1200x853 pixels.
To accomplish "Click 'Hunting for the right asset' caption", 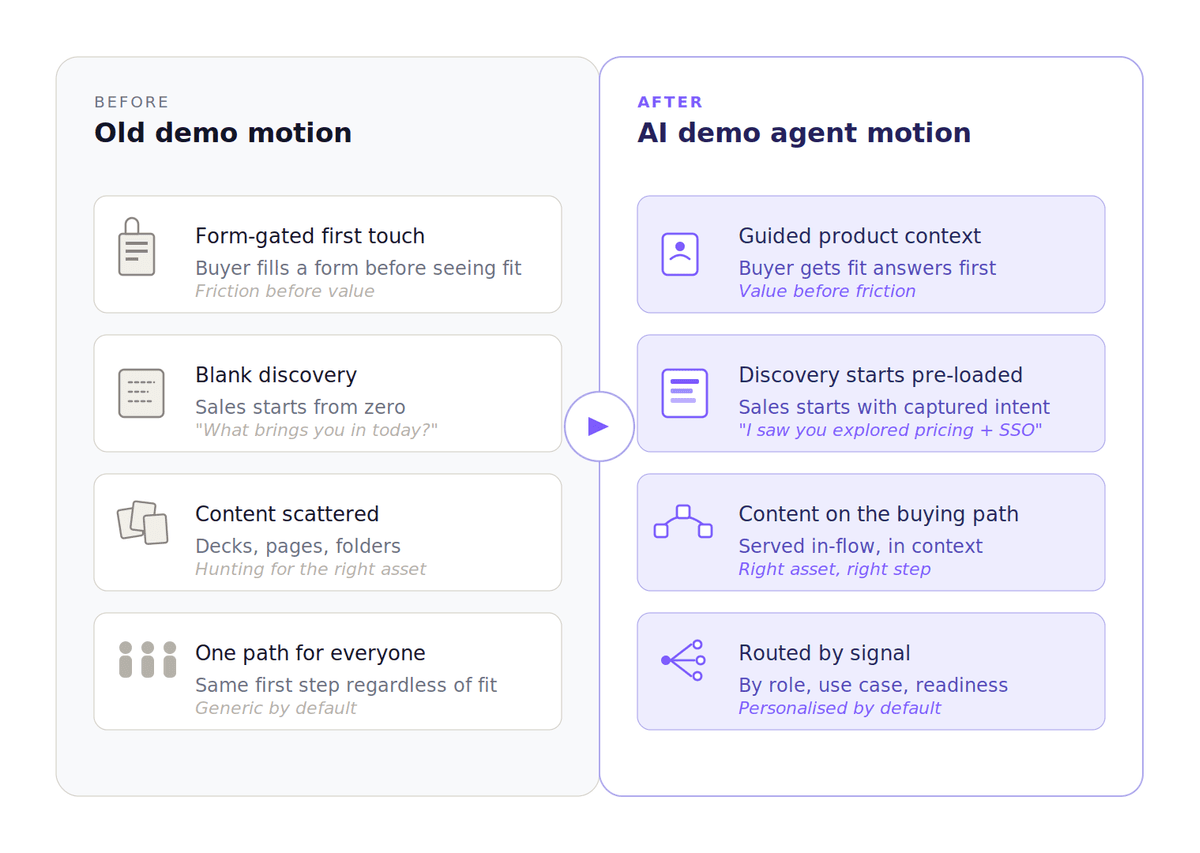I will point(310,569).
